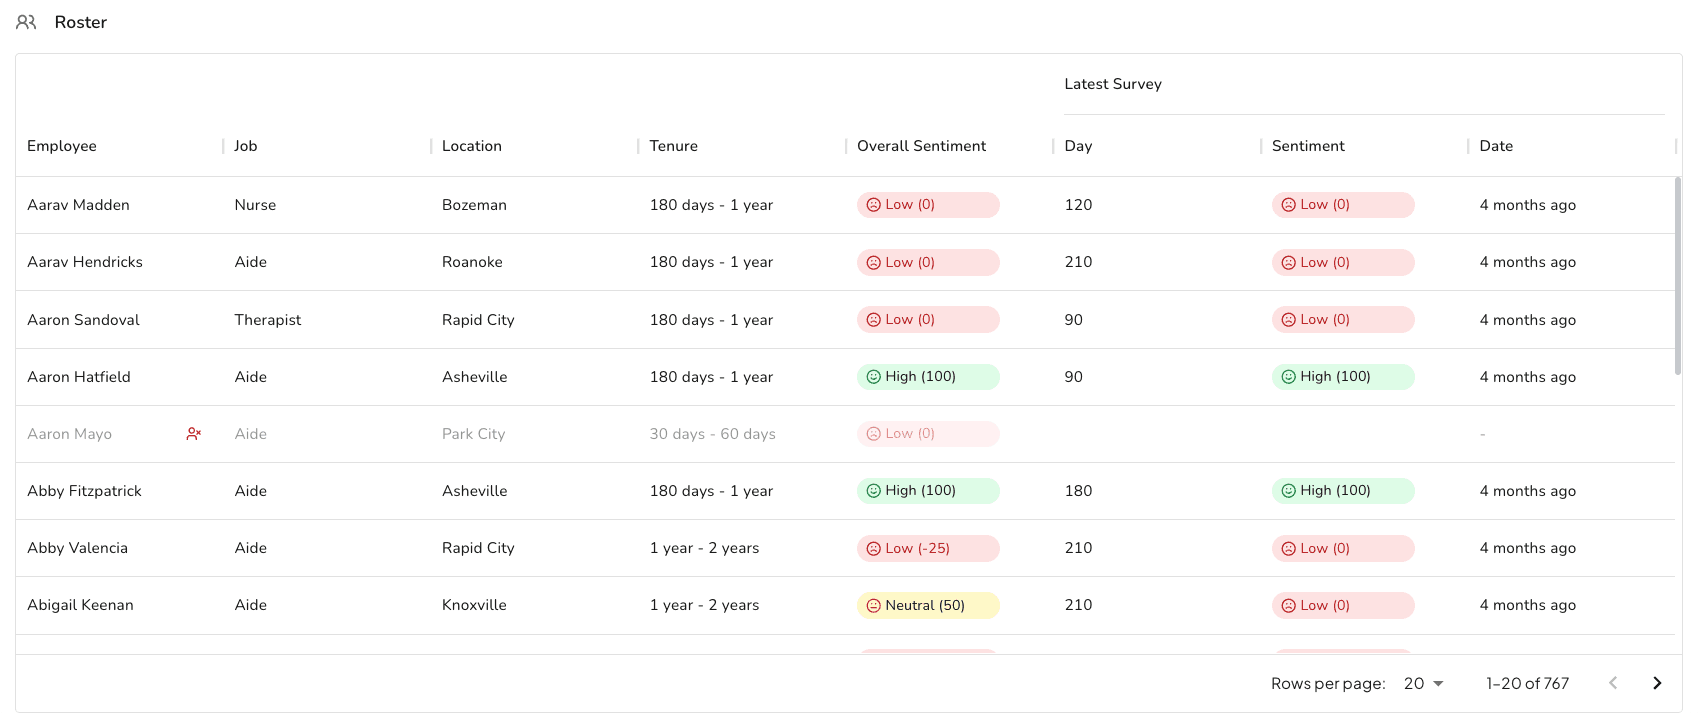Sort by the Day column header

click(x=1078, y=146)
